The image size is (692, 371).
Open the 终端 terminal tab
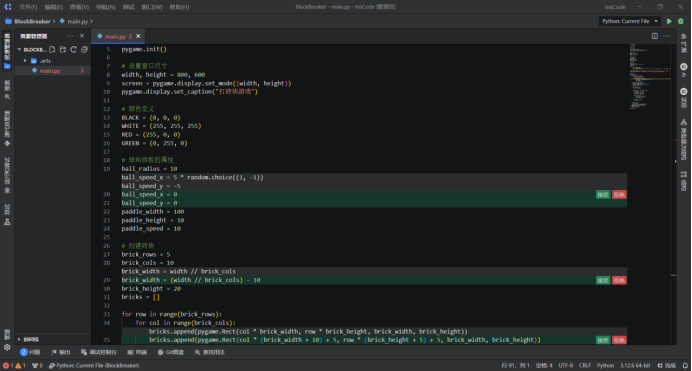(x=137, y=352)
